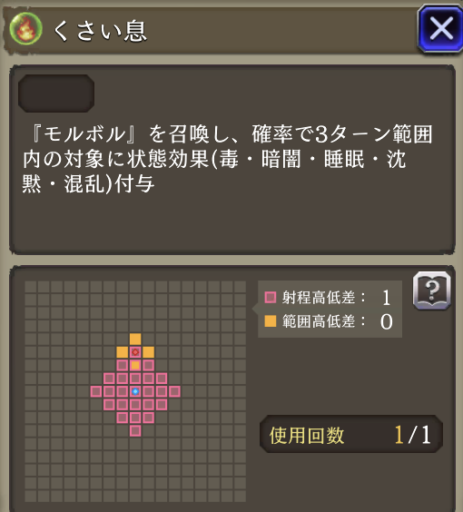Click the くさい息 title text
The image size is (463, 512).
pyautogui.click(x=100, y=31)
